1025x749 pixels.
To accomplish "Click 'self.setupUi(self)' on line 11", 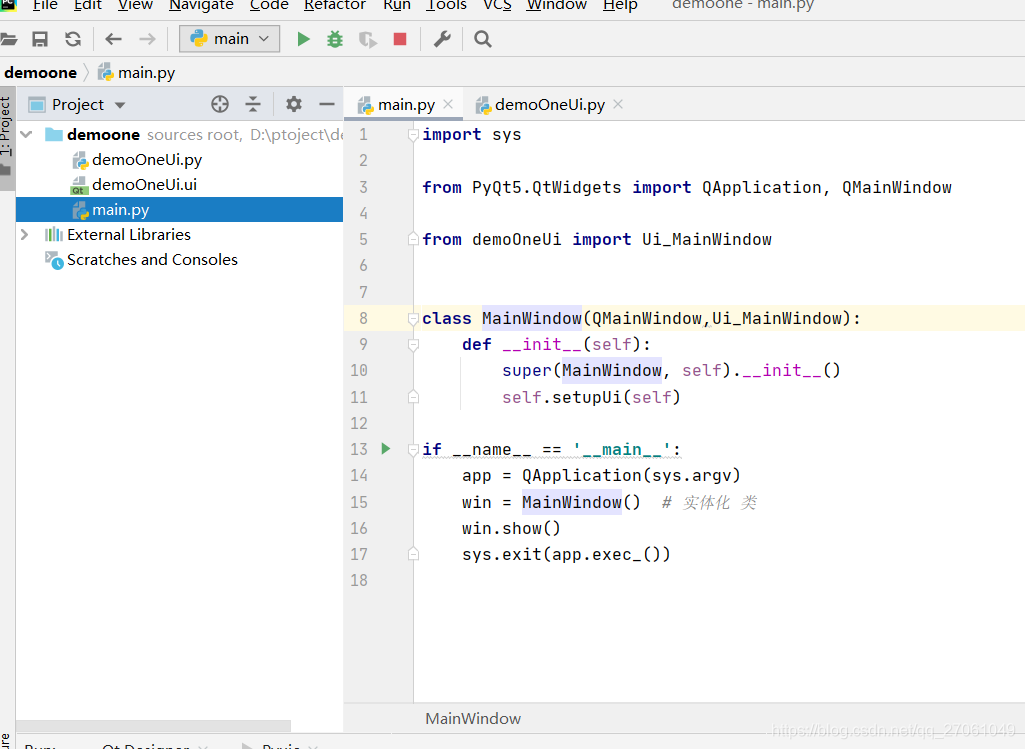I will pyautogui.click(x=591, y=397).
